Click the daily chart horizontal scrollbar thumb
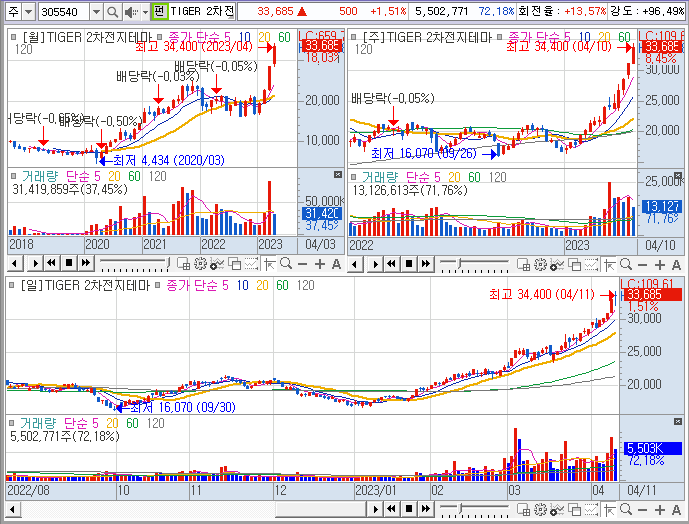This screenshot has height=524, width=689. (x=321, y=509)
